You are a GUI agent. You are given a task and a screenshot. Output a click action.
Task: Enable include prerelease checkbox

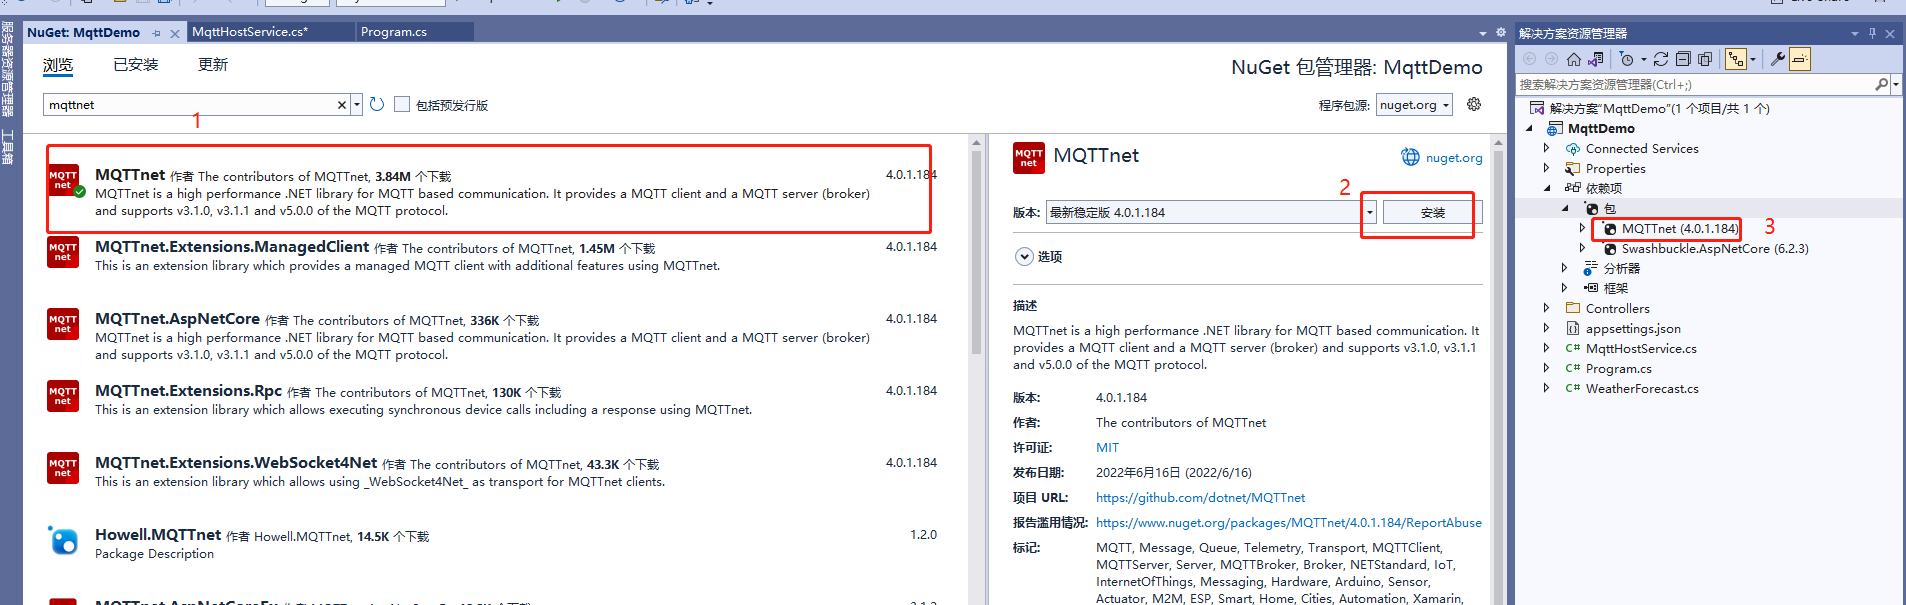402,104
